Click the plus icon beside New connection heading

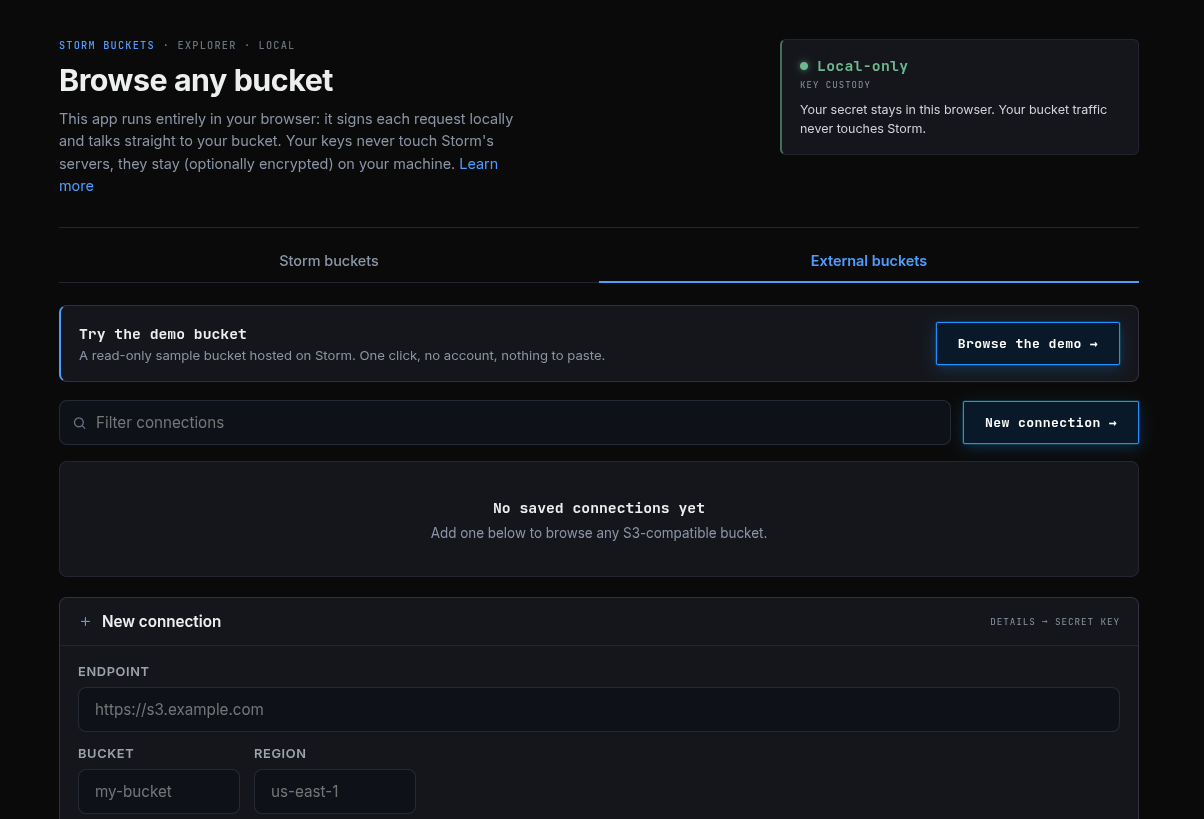[85, 622]
